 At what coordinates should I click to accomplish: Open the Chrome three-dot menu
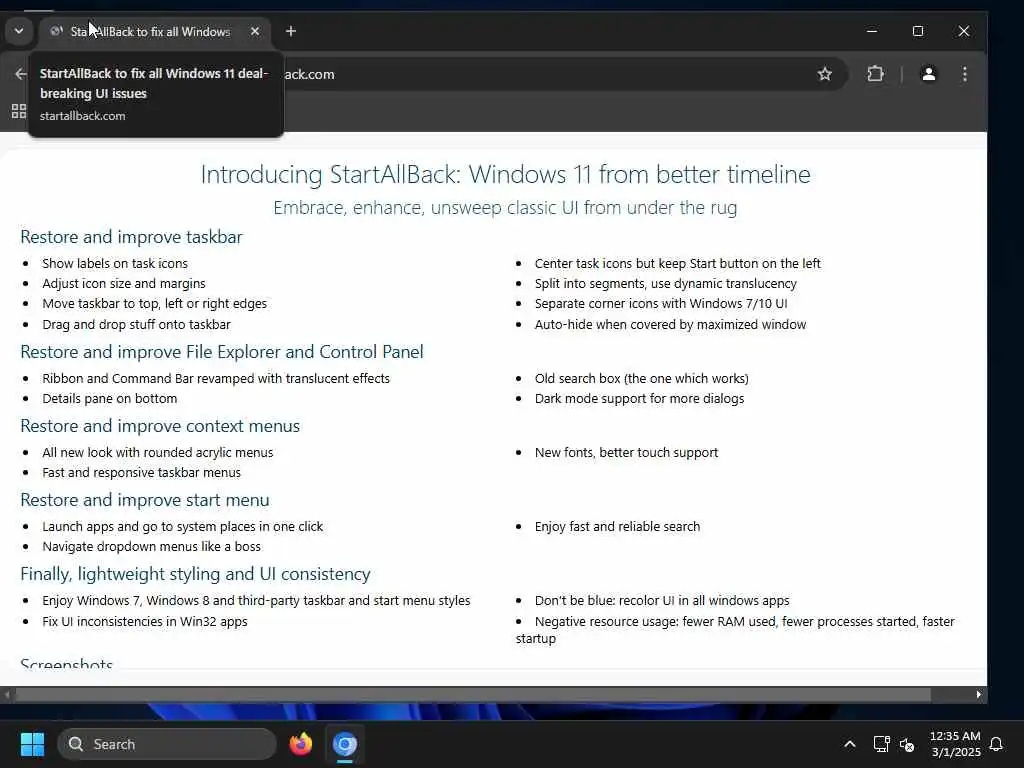[x=965, y=74]
